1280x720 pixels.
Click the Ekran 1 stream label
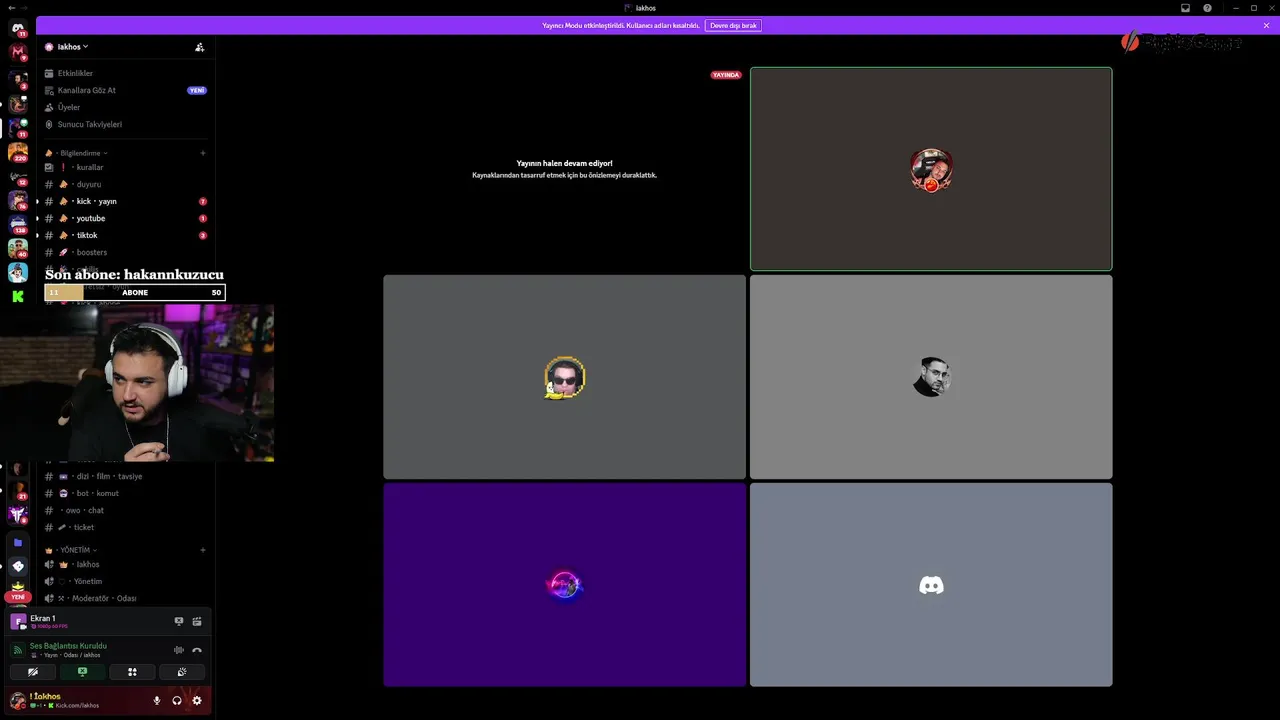[43, 618]
